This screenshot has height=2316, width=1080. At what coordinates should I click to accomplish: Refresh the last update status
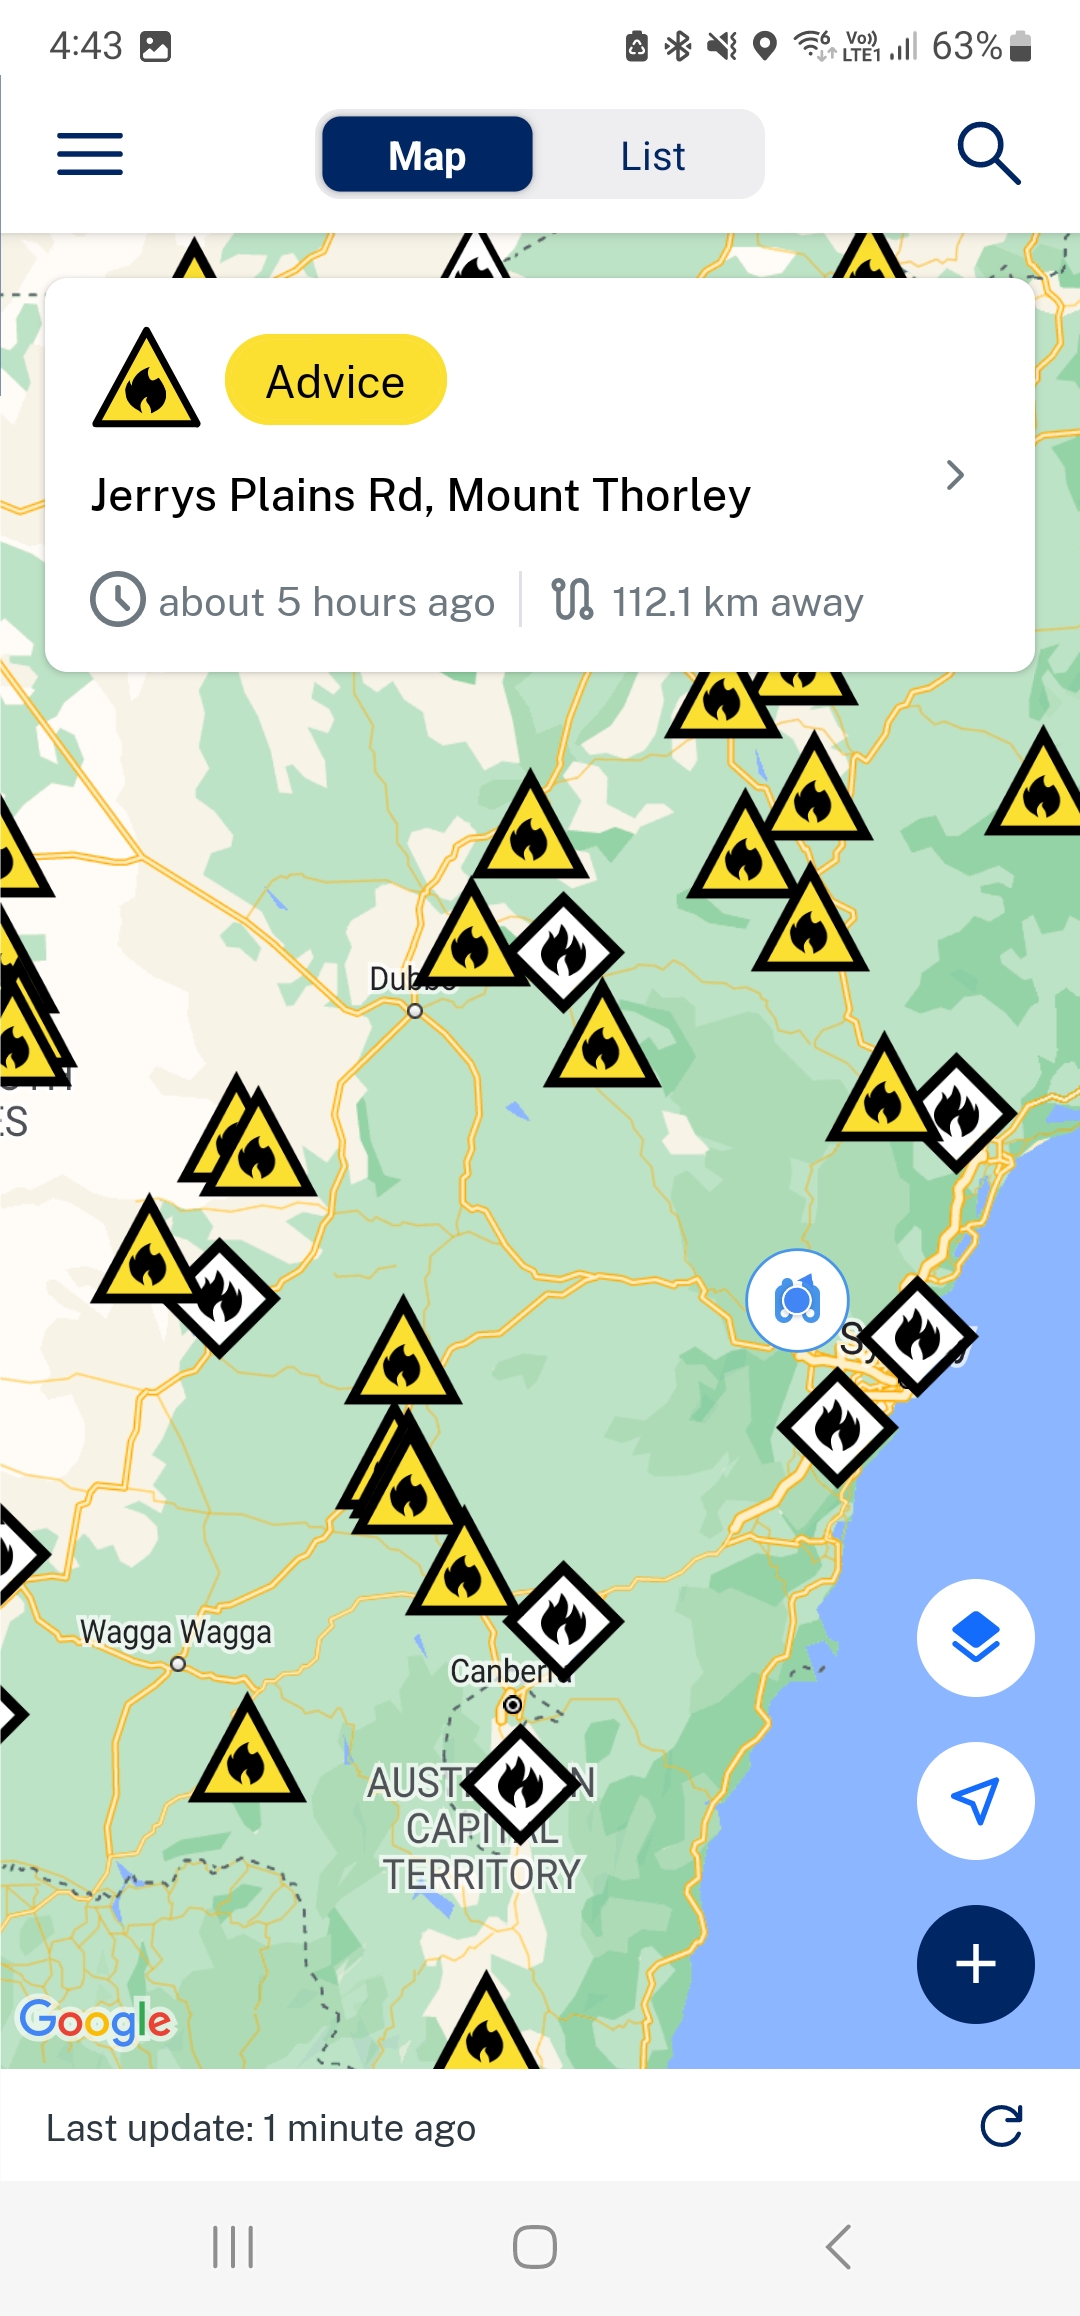[1001, 2126]
